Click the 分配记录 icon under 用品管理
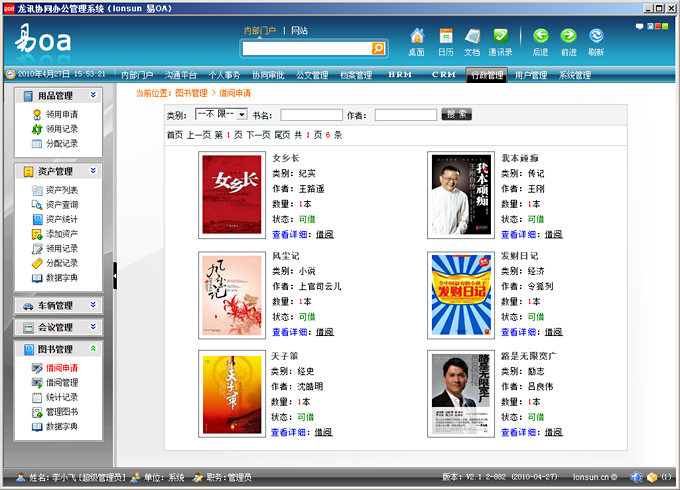The width and height of the screenshot is (680, 490). 37,144
